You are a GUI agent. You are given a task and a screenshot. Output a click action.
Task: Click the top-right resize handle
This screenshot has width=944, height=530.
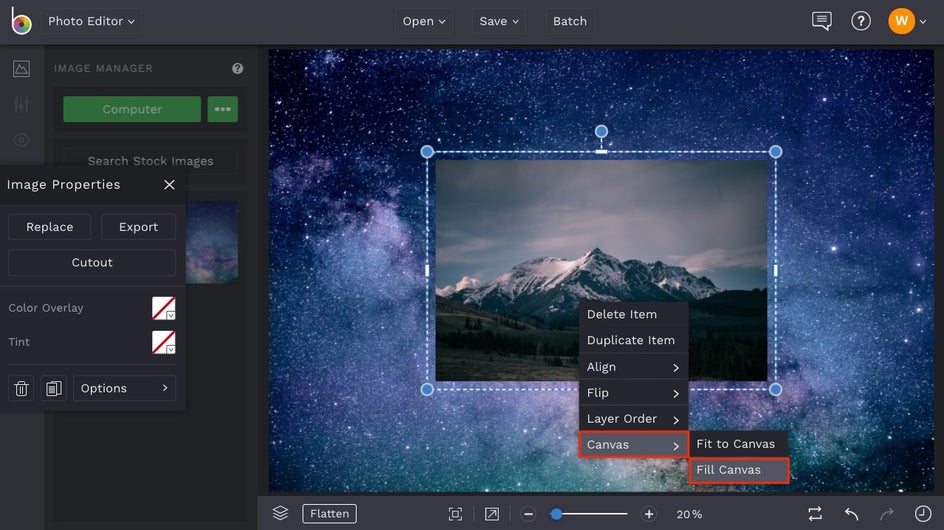[x=775, y=152]
